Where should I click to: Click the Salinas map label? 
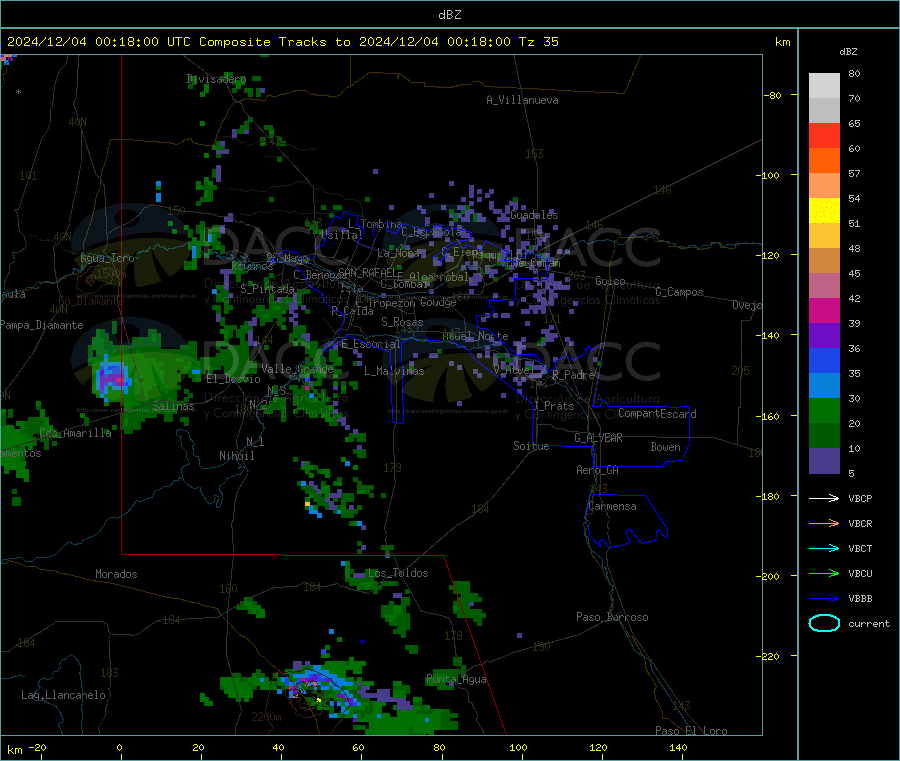[173, 406]
